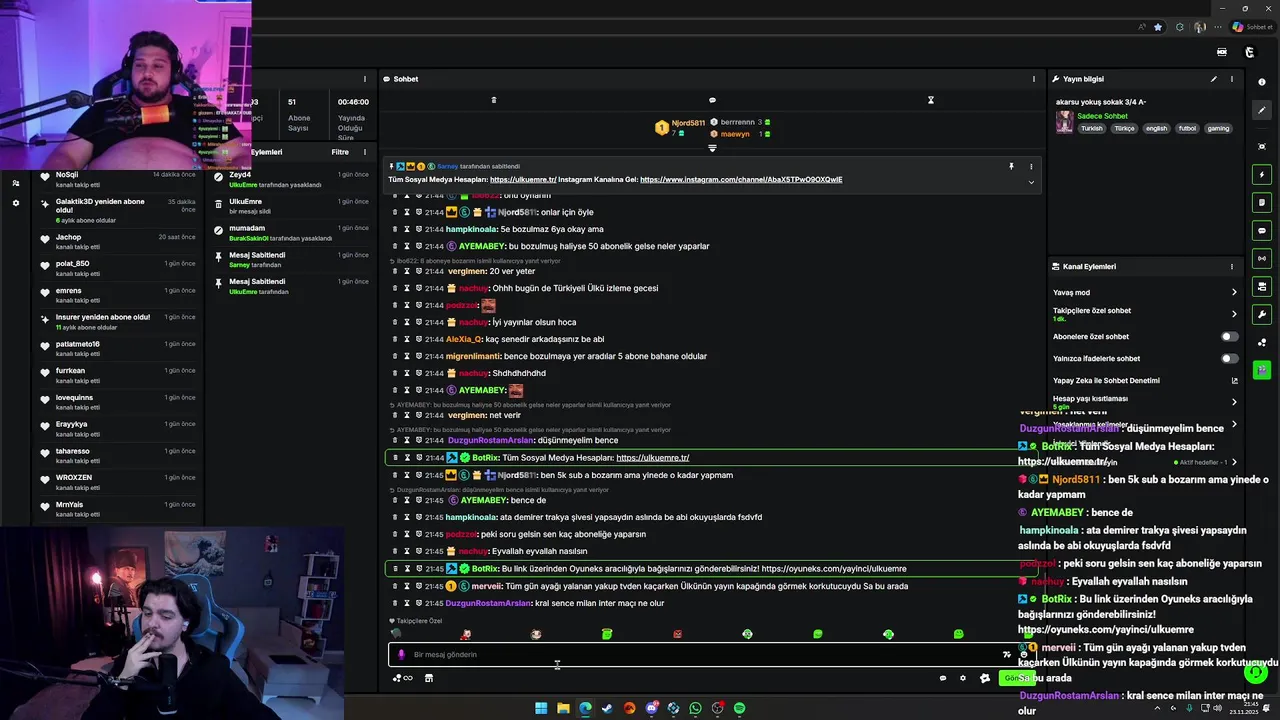Open the wrench tools icon in right sidebar

point(1262,314)
